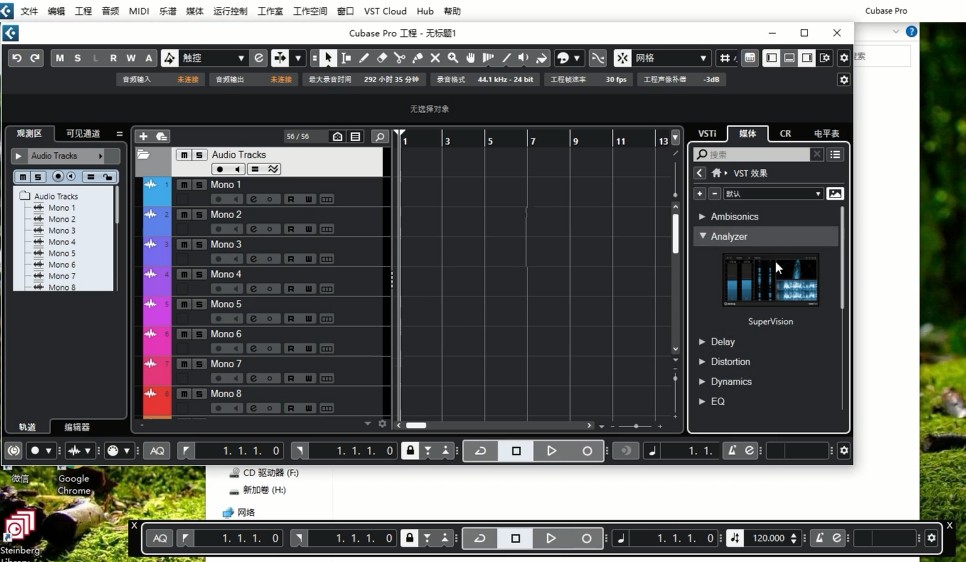The height and width of the screenshot is (562, 966).
Task: Open the MIDI menu
Action: [x=139, y=11]
